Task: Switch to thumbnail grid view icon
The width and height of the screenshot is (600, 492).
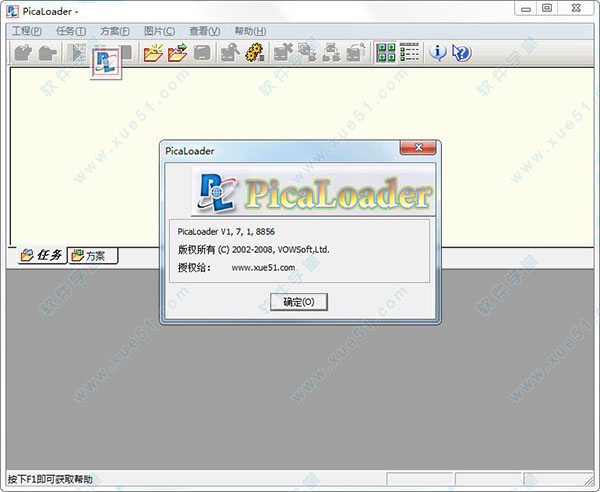Action: [386, 52]
